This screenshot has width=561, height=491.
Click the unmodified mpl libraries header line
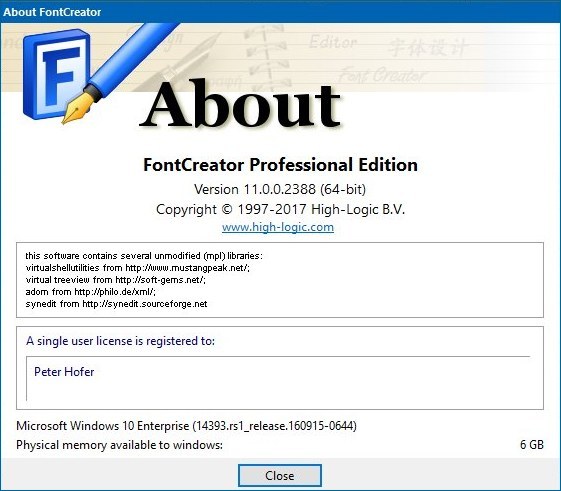[144, 256]
